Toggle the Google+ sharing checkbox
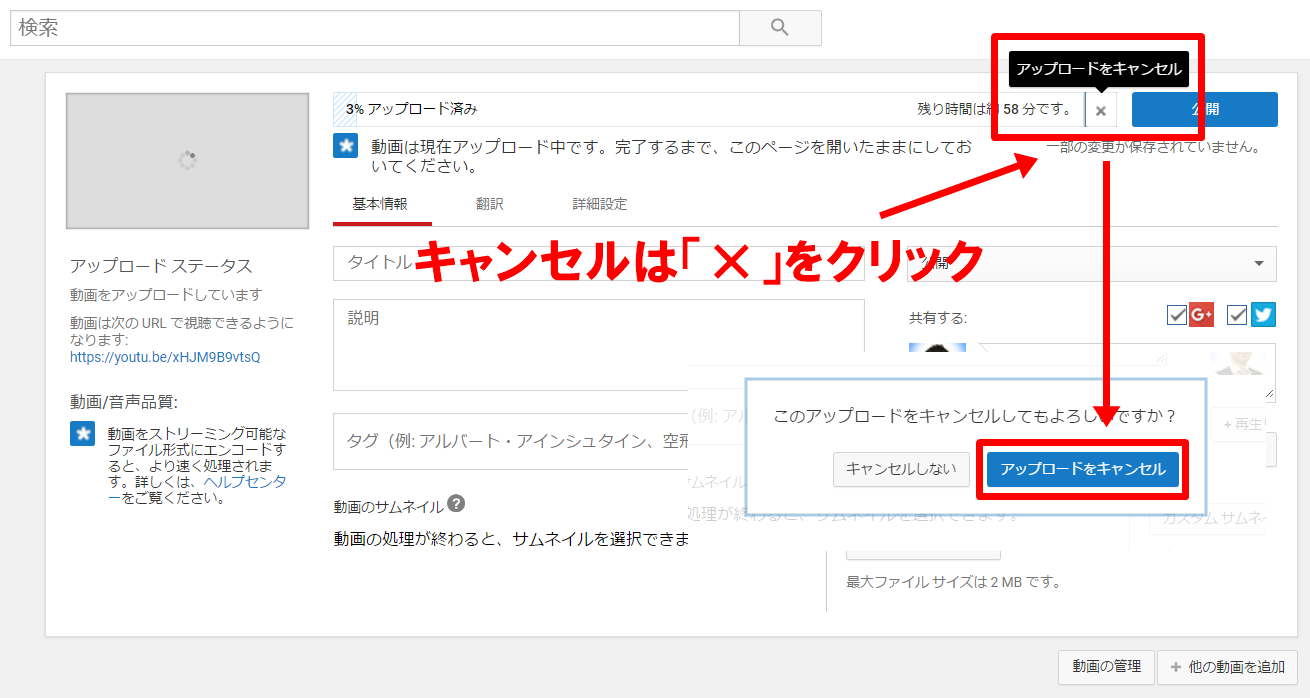 tap(1177, 315)
